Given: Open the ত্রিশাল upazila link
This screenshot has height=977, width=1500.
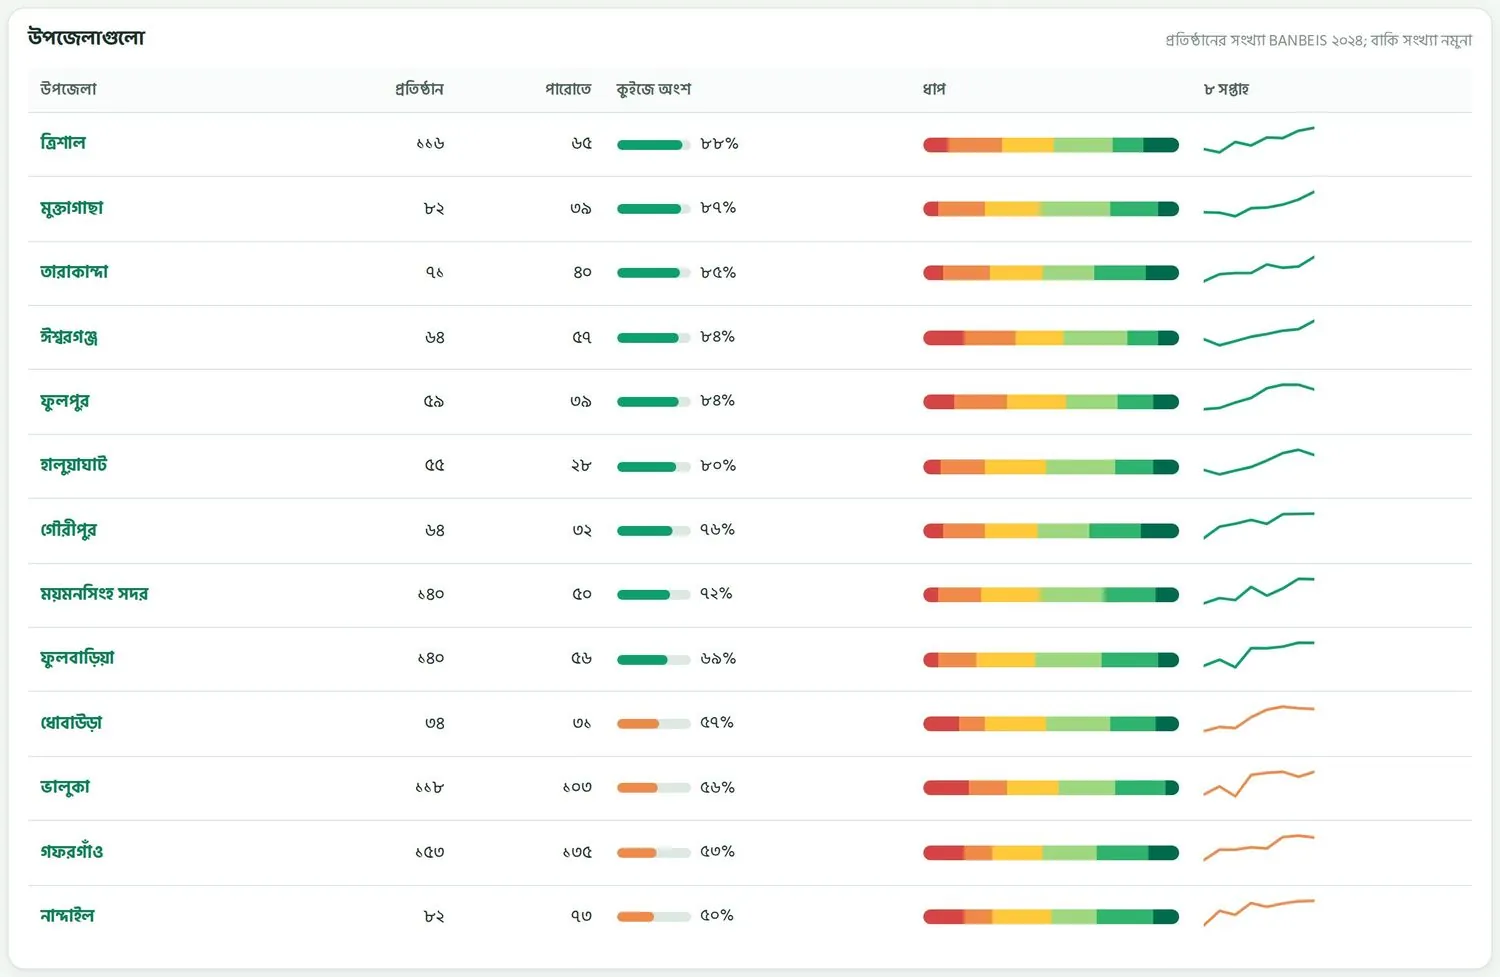Looking at the screenshot, I should 63,143.
